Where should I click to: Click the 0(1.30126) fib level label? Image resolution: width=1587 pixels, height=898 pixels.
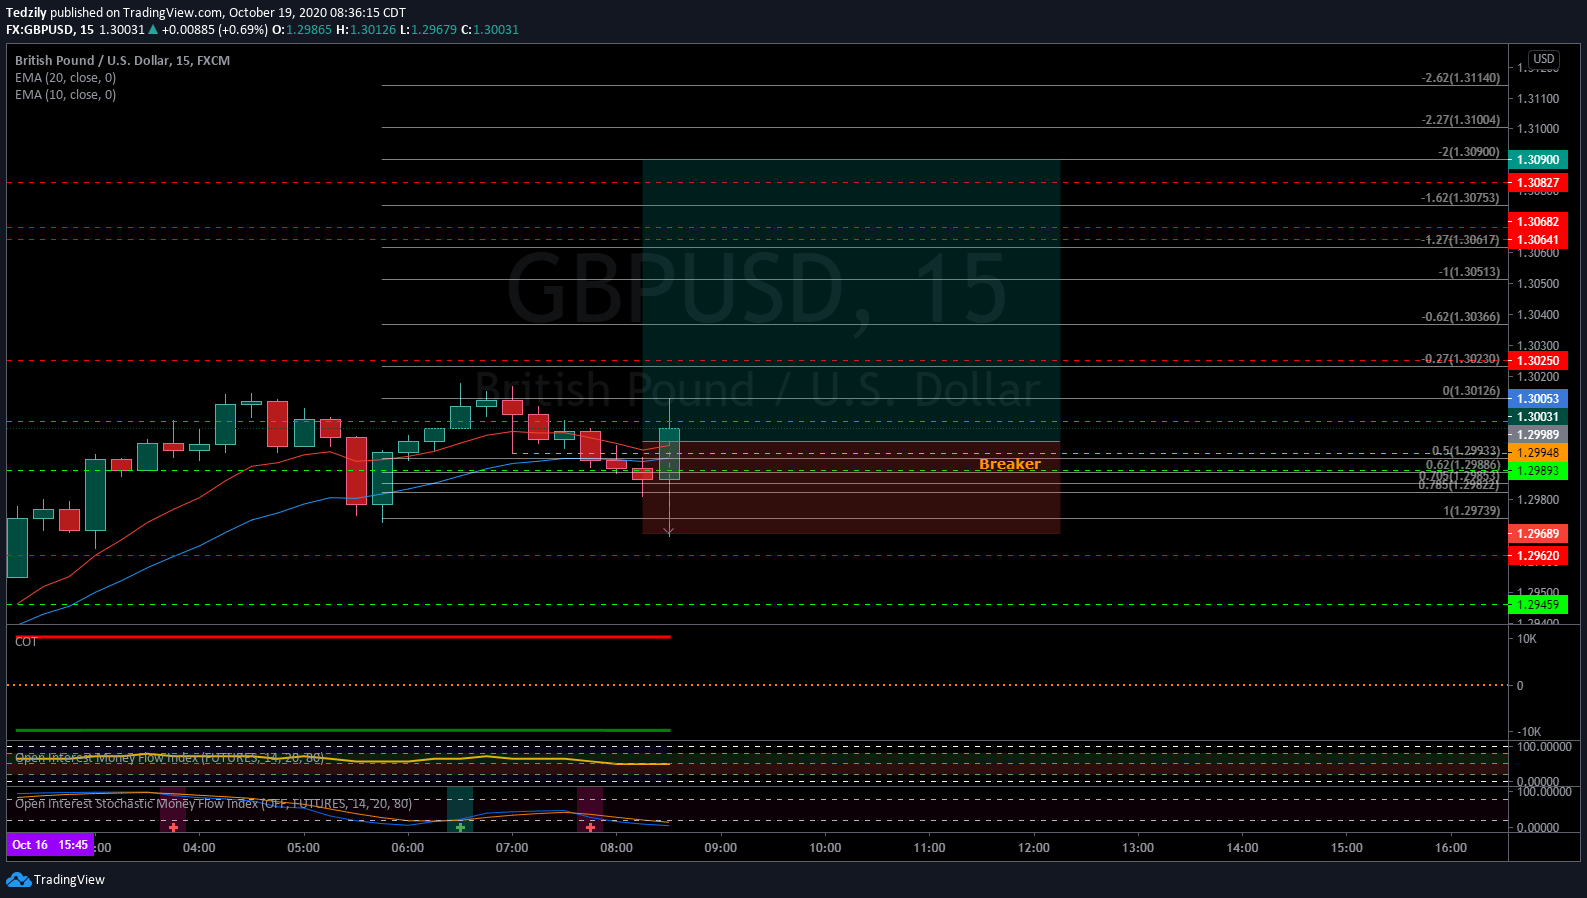click(1471, 391)
